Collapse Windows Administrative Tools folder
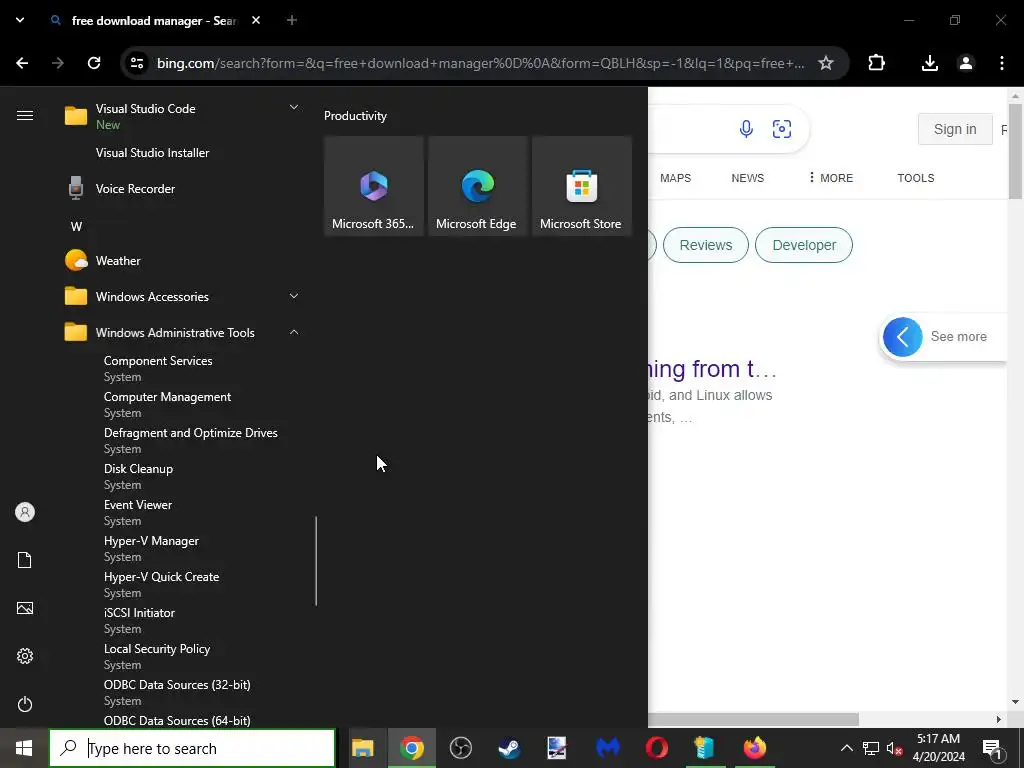 coord(294,332)
